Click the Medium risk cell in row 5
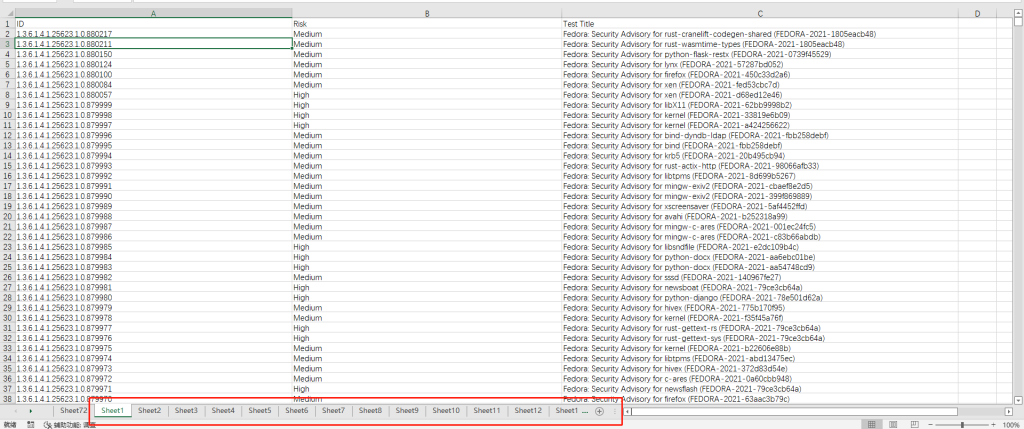This screenshot has width=1024, height=429. pyautogui.click(x=426, y=64)
